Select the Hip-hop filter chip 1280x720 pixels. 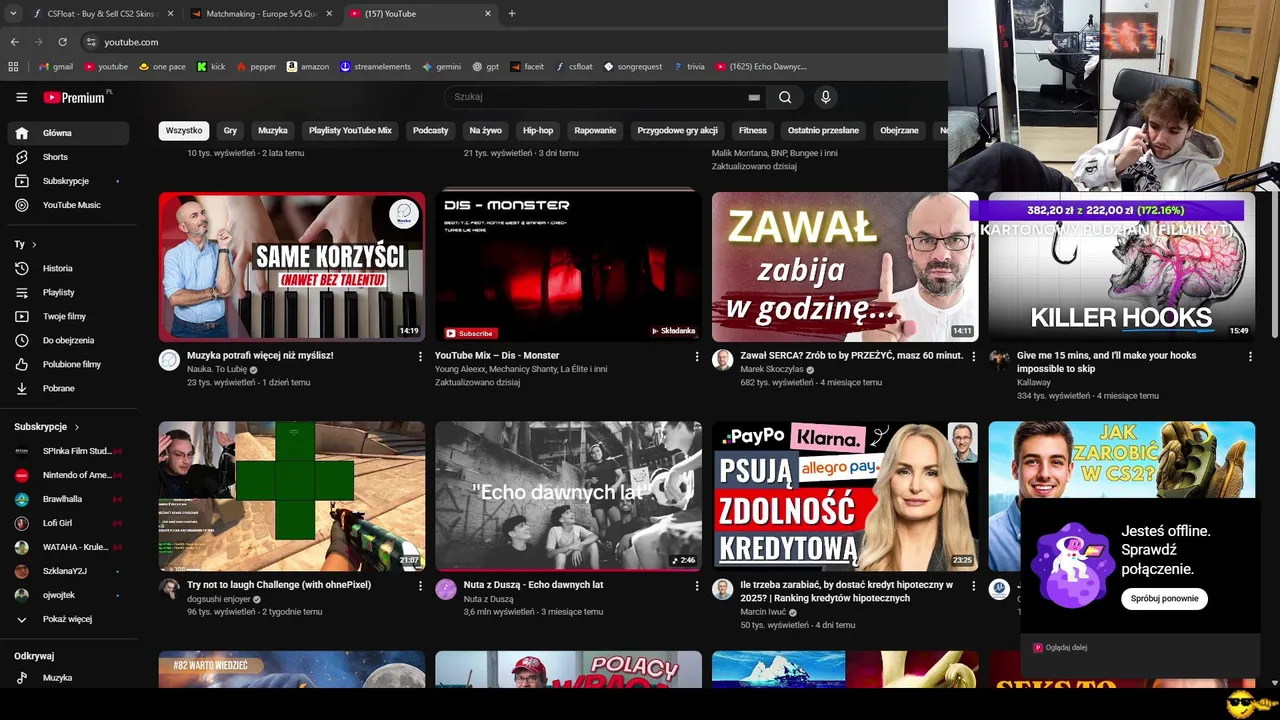[x=538, y=130]
